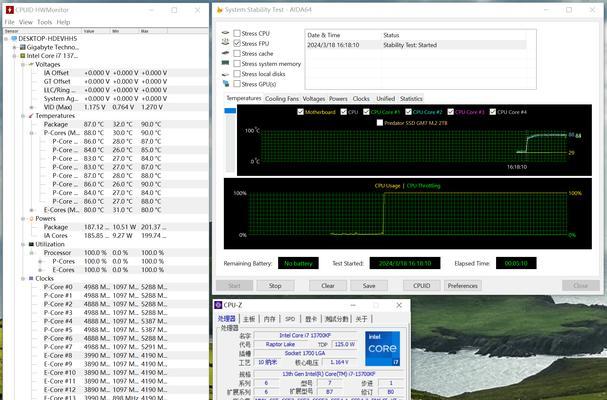Image resolution: width=607 pixels, height=400 pixels.
Task: Switch to the Cooling Fans tab
Action: 282,99
